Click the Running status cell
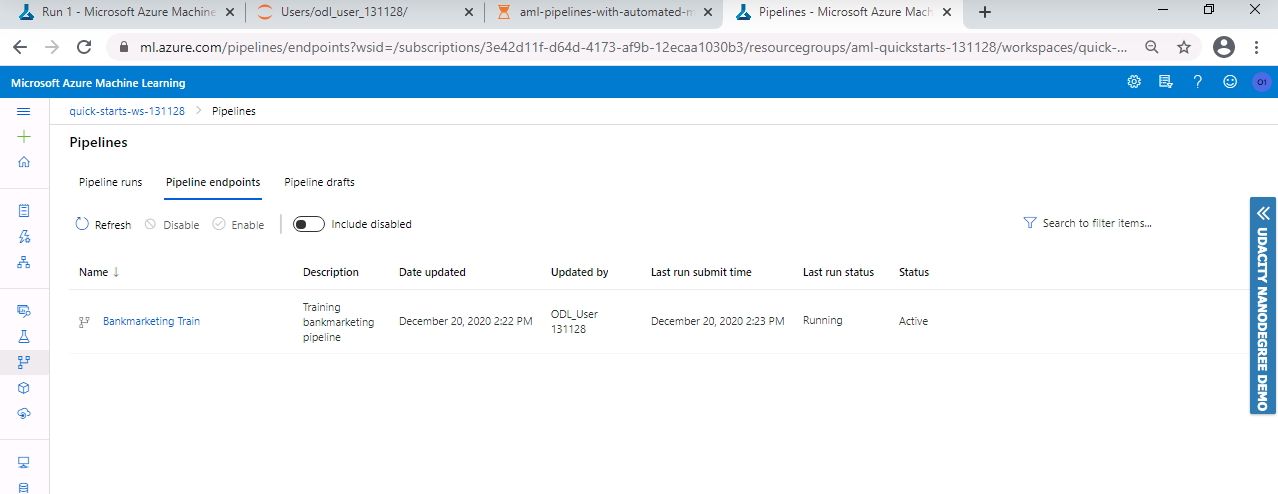Image resolution: width=1278 pixels, height=494 pixels. point(822,320)
